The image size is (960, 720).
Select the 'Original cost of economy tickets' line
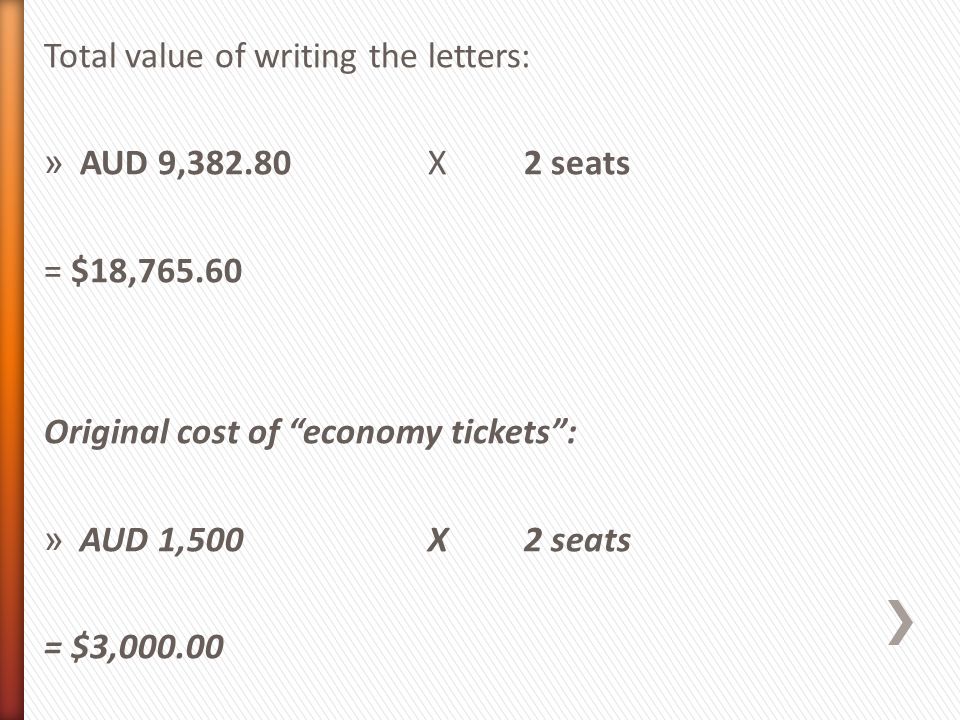coord(310,432)
